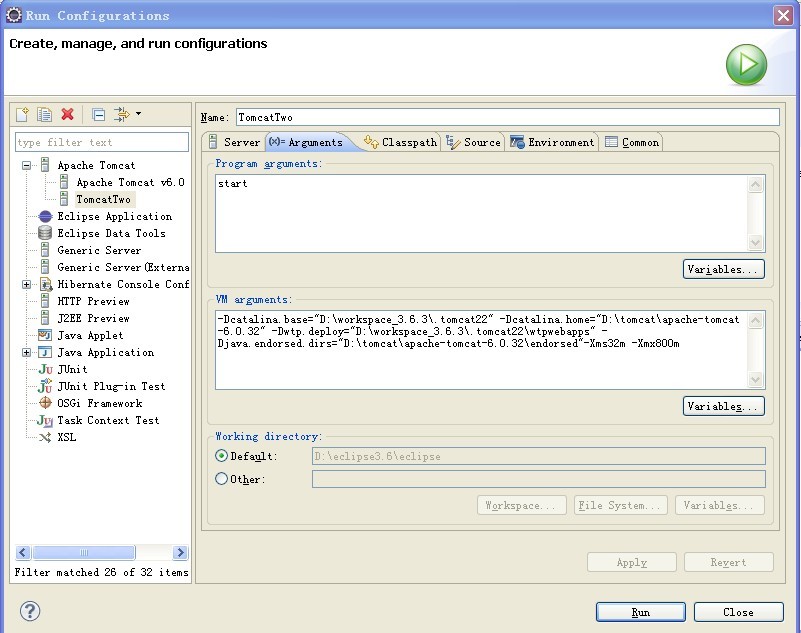
Task: Click the green Run arrow banner icon
Action: pyautogui.click(x=746, y=65)
